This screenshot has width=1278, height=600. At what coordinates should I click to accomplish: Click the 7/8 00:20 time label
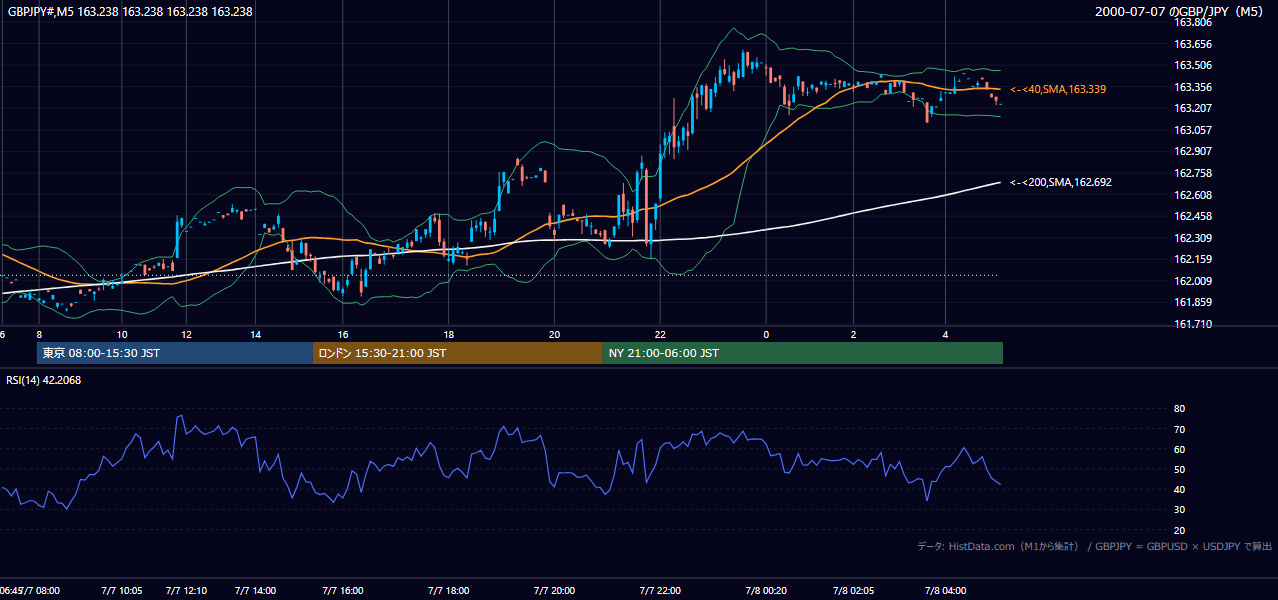click(766, 590)
